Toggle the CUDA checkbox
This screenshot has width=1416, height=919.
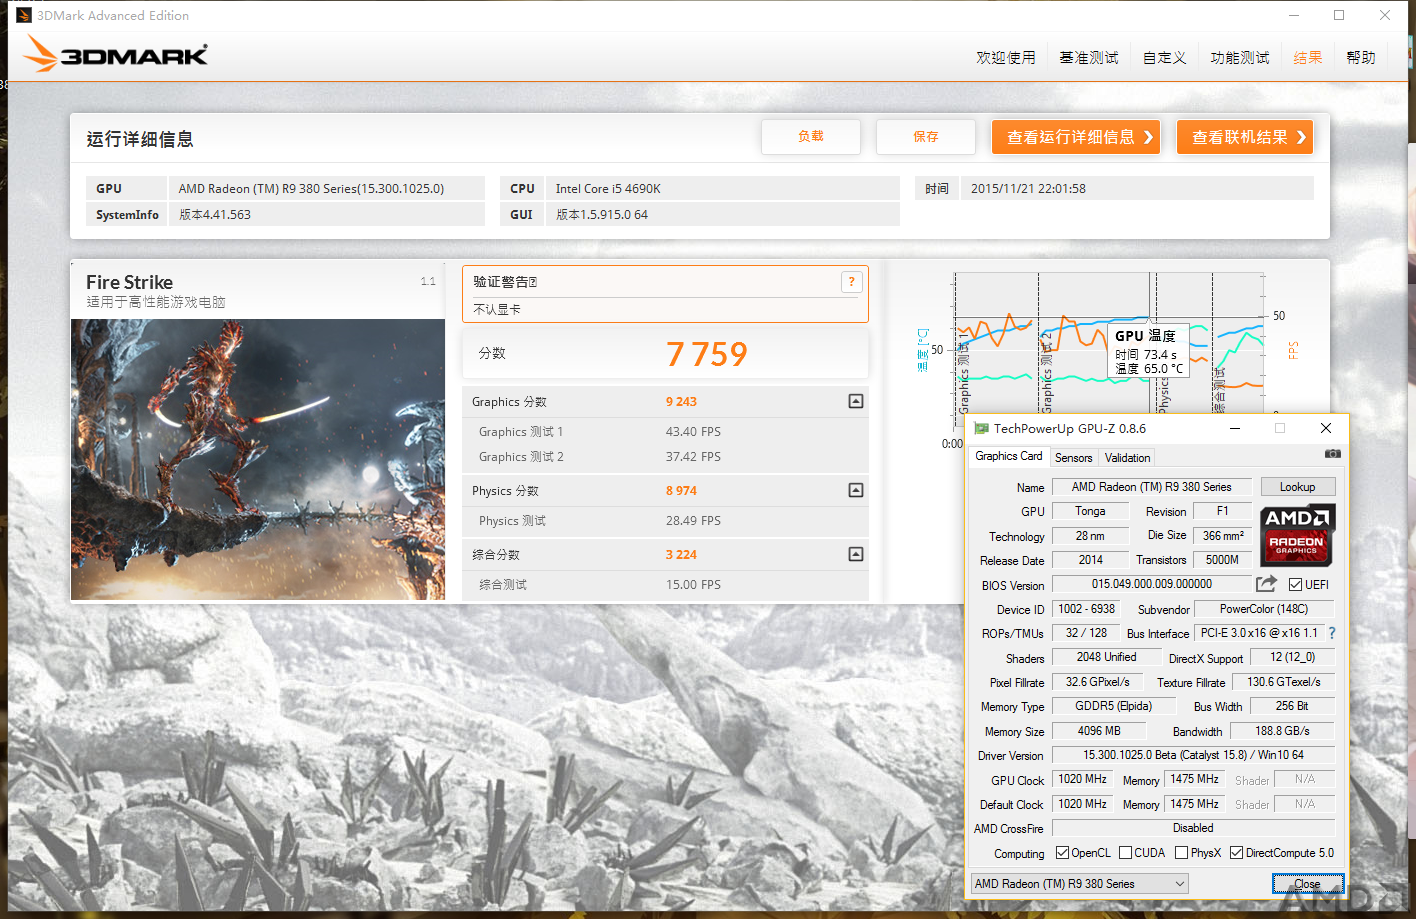coord(1125,853)
